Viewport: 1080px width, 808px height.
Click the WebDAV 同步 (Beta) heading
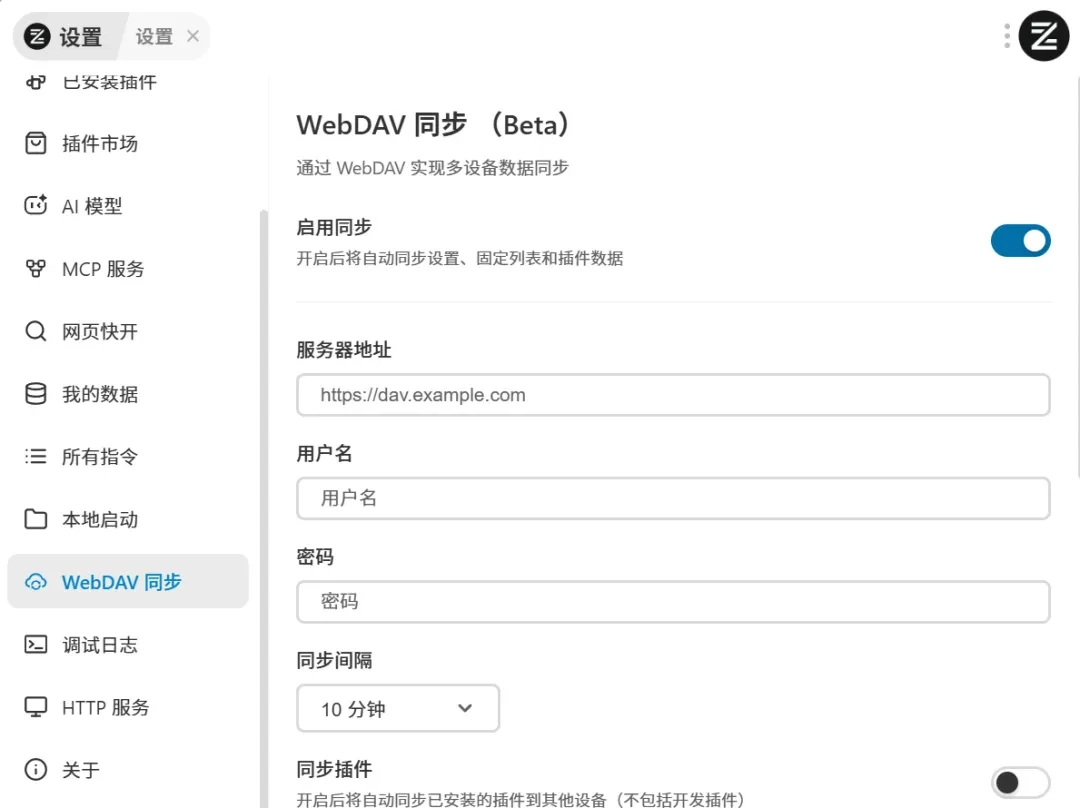coord(434,125)
